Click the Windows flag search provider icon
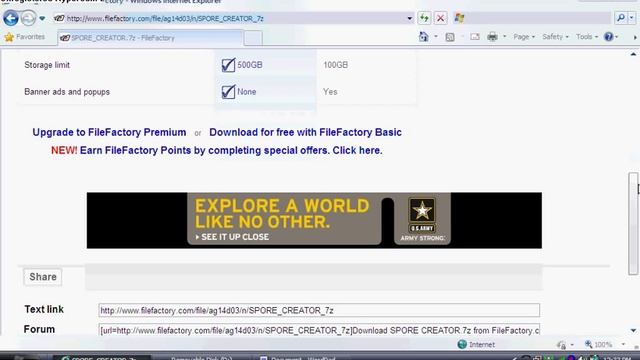Viewport: 640px width, 360px height. coord(459,18)
